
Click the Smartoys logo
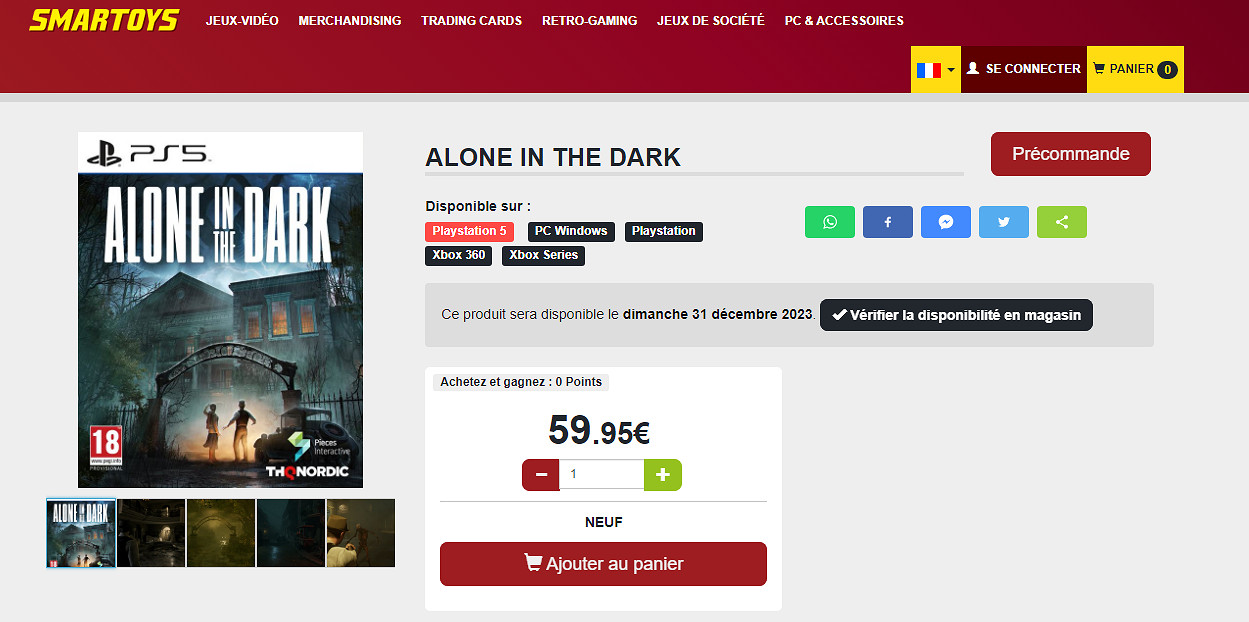[104, 20]
